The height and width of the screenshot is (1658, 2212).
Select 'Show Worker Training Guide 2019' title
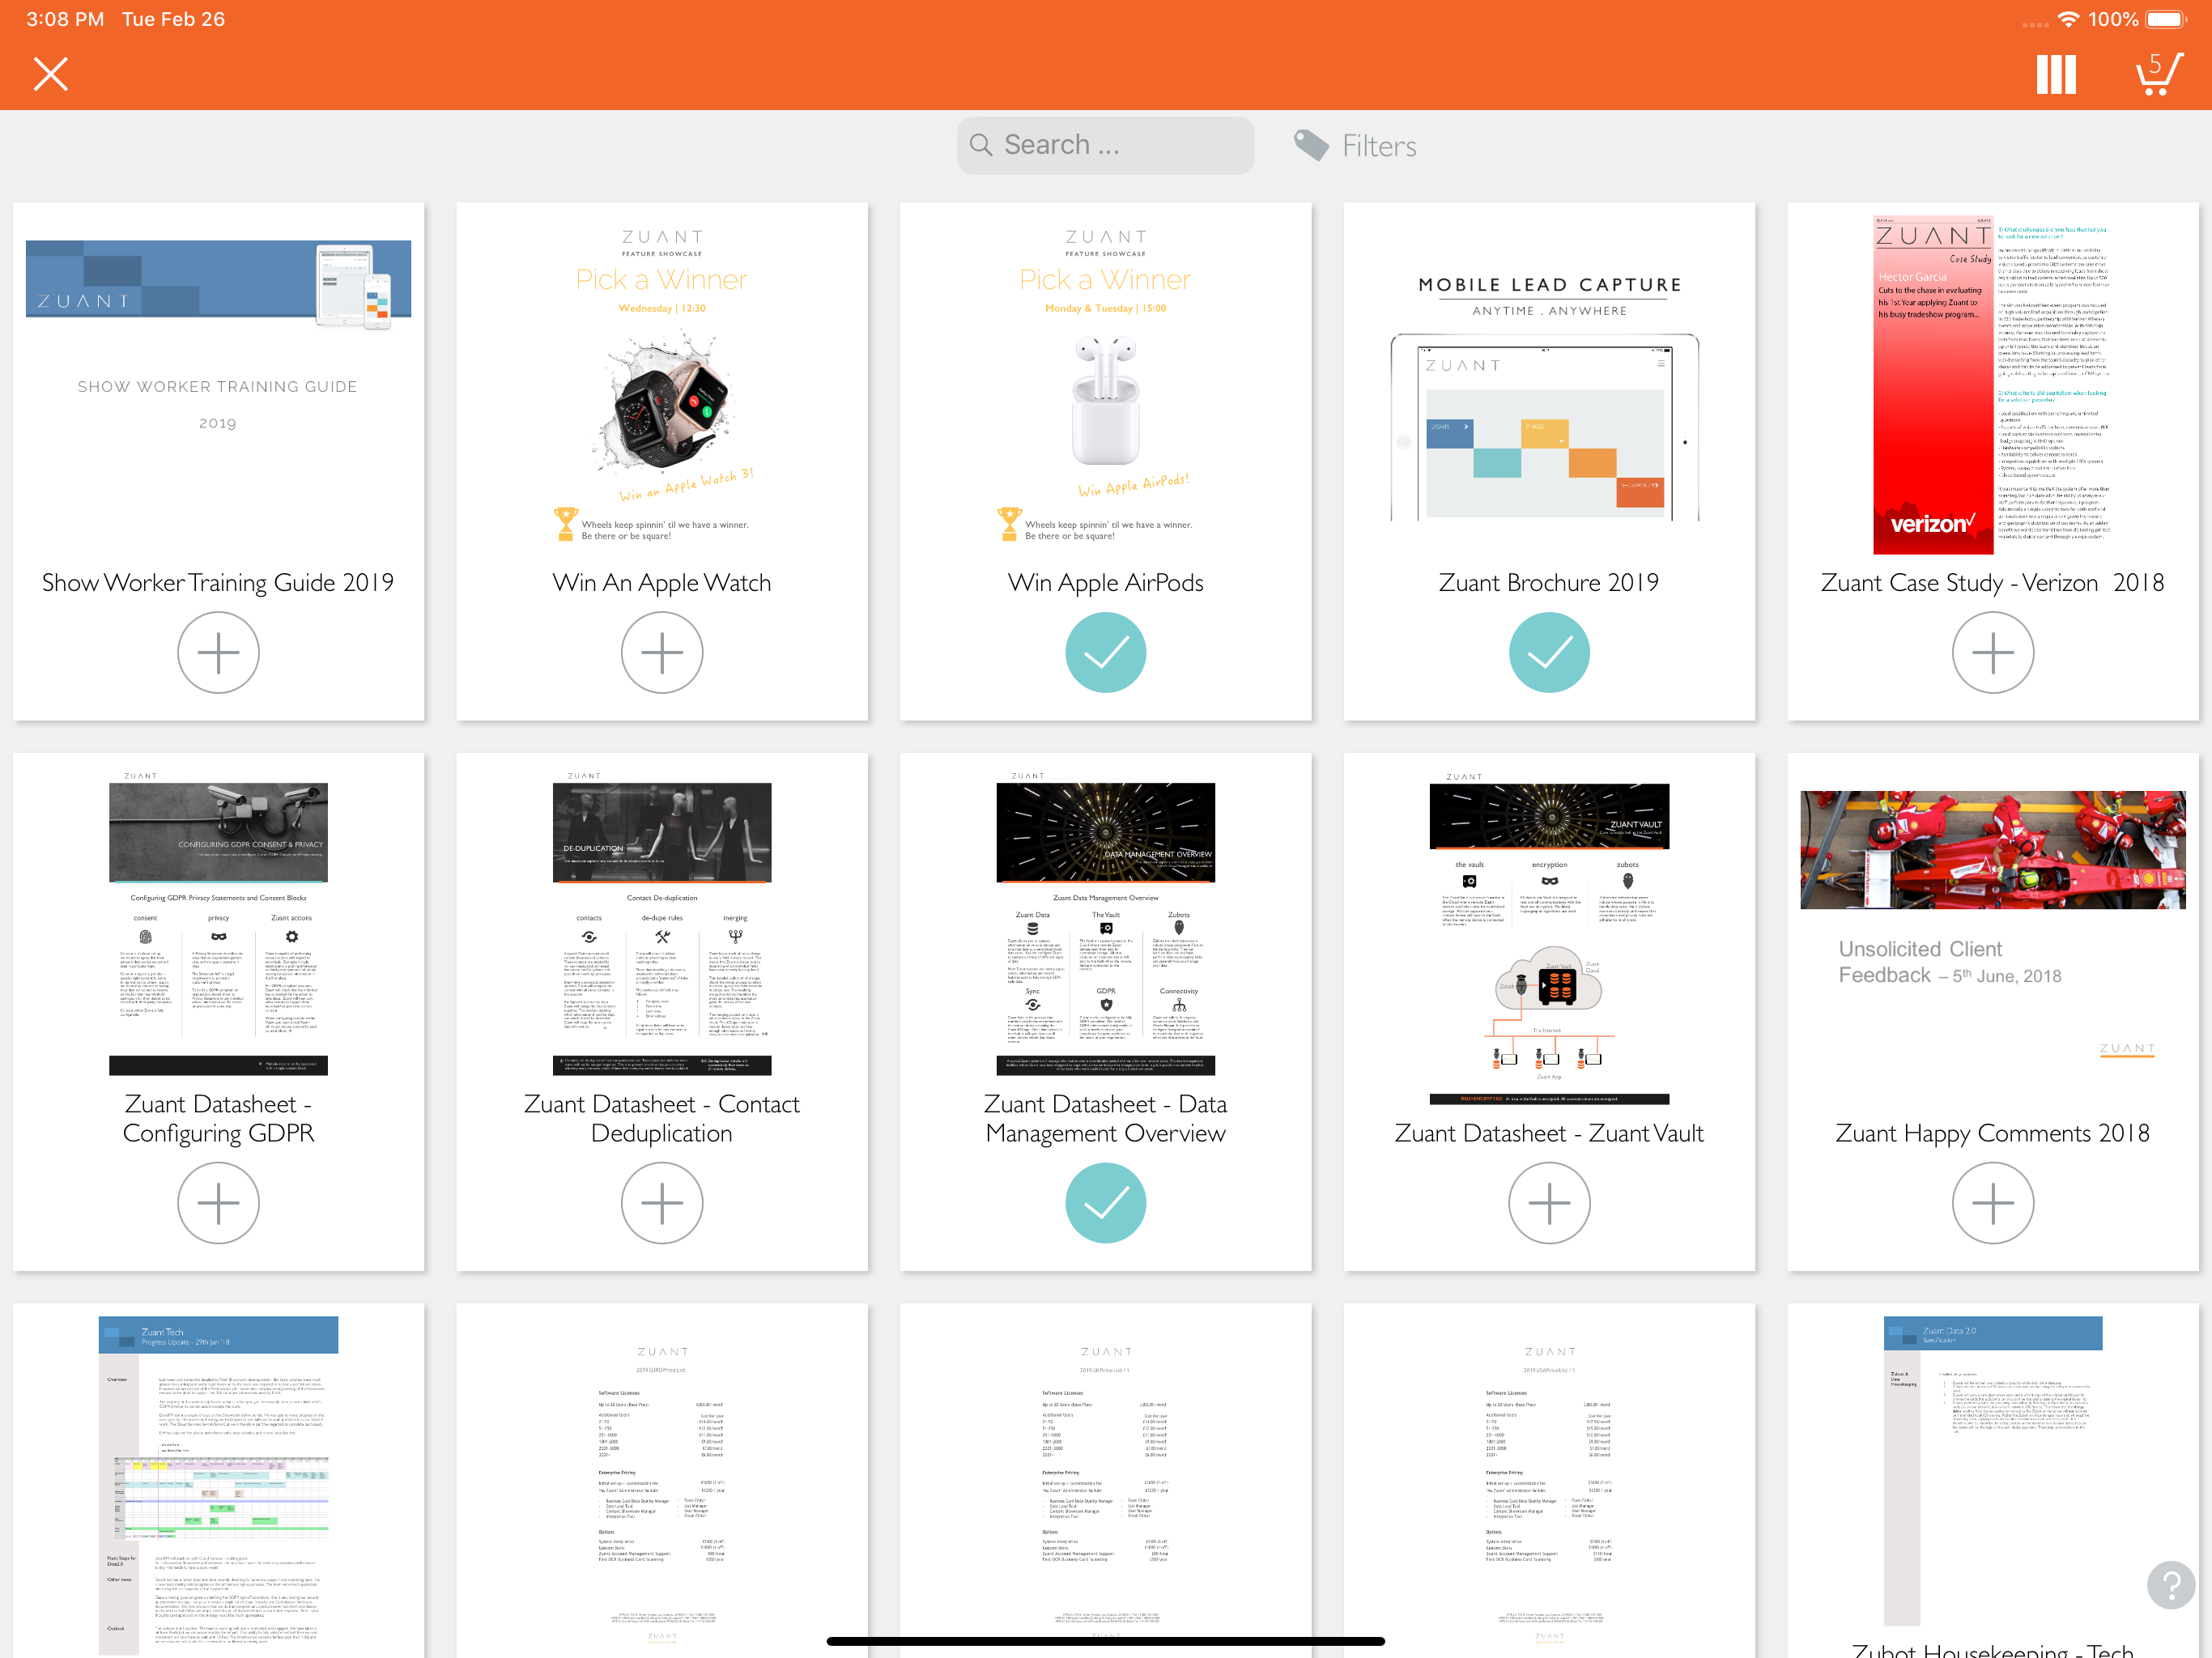click(x=218, y=583)
